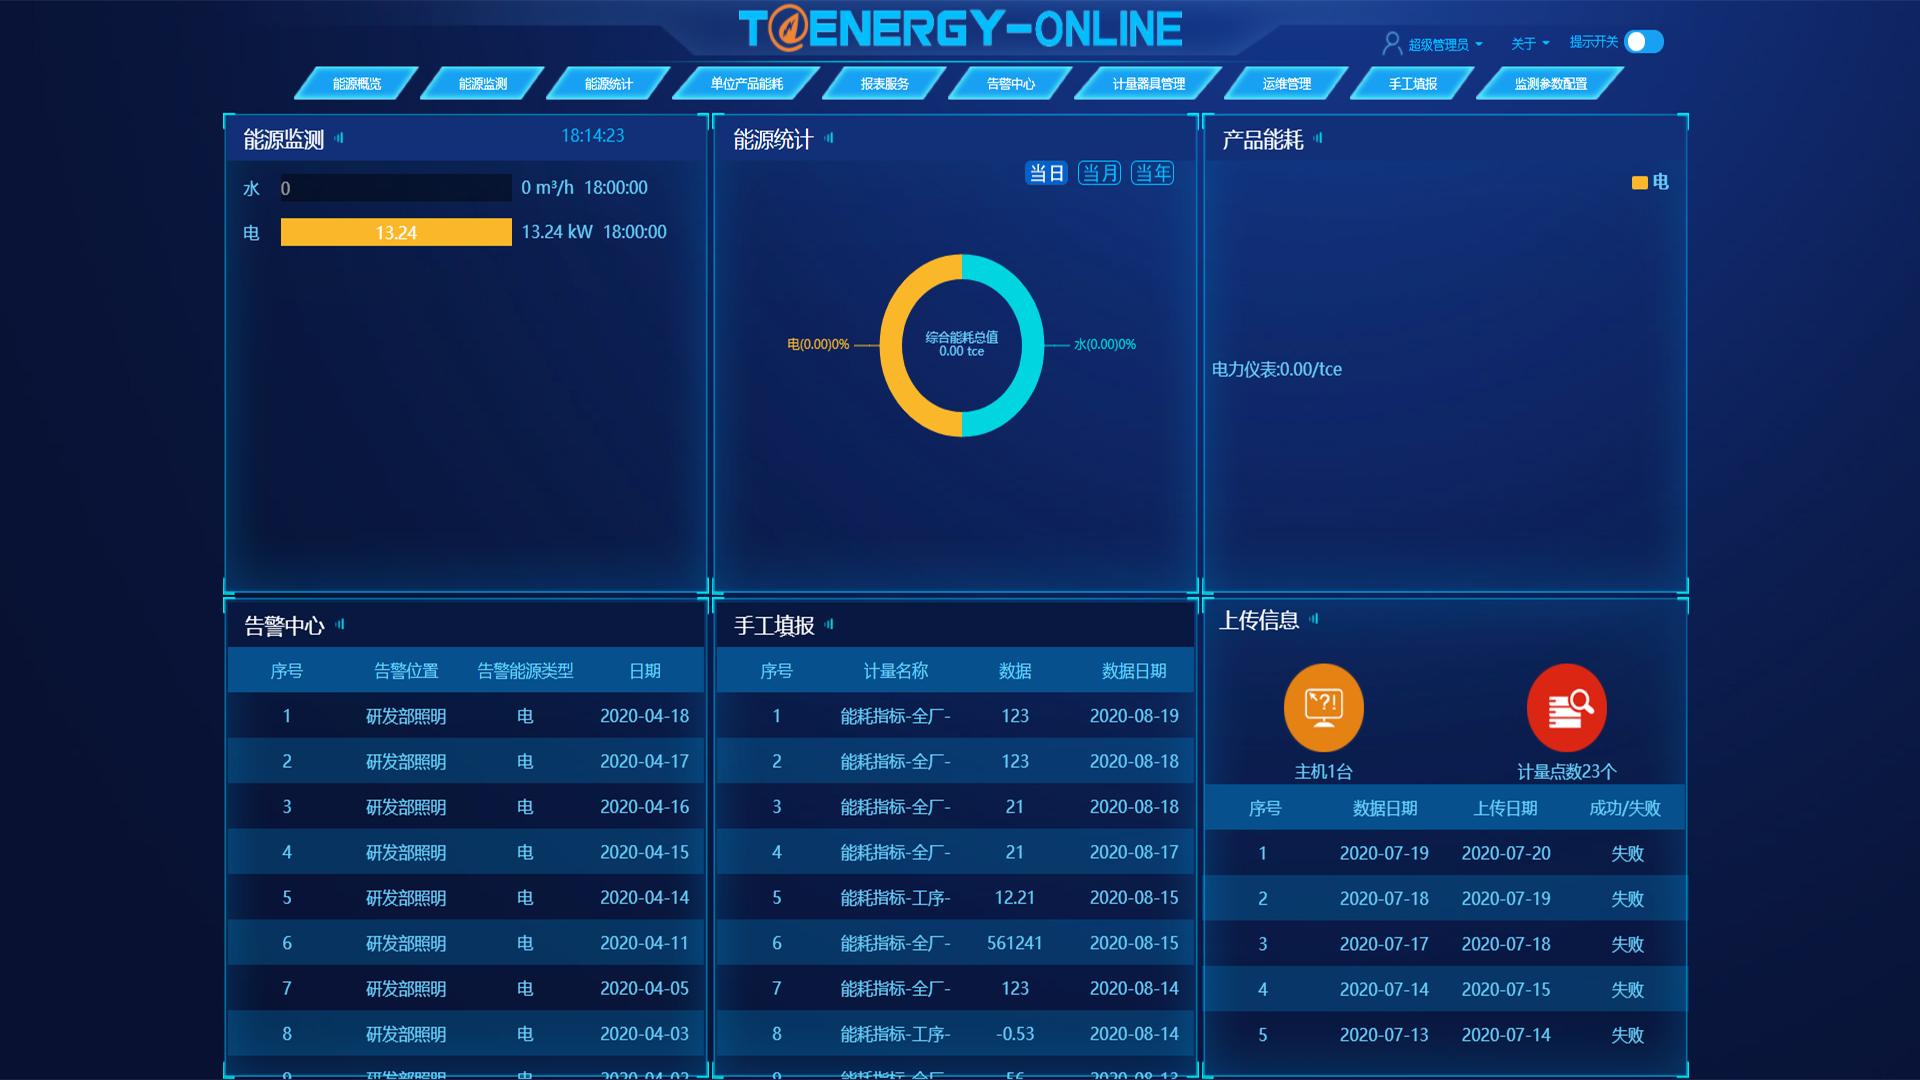1920x1080 pixels.
Task: Click the red metering points search icon
Action: [1566, 707]
